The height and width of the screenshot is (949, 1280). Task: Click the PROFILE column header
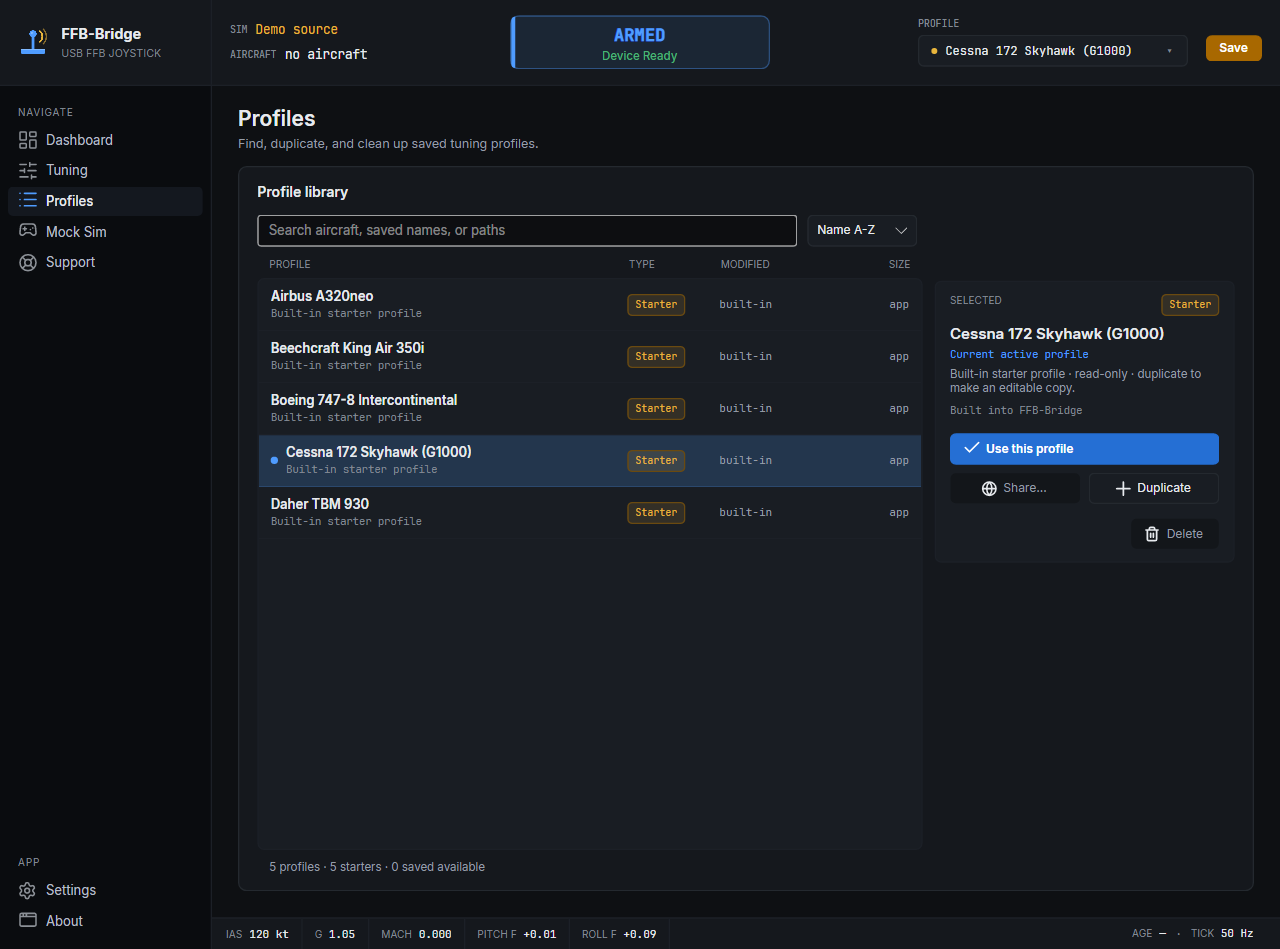pos(290,264)
